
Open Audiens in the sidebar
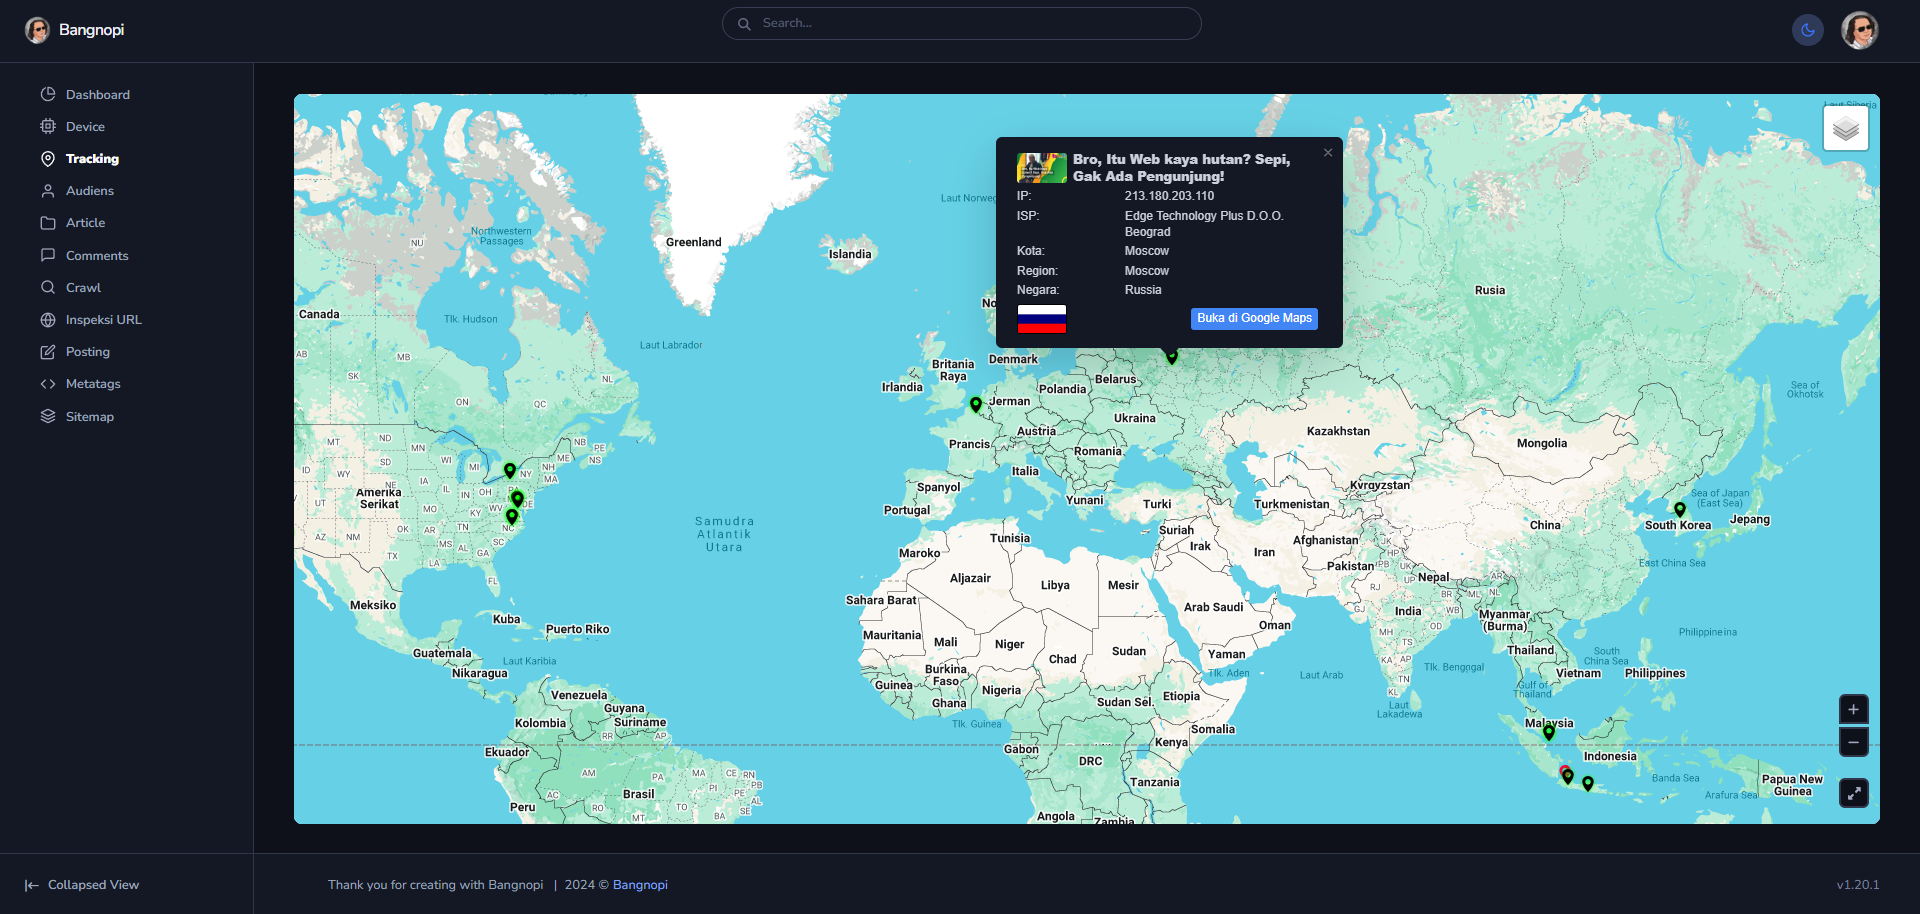click(89, 190)
